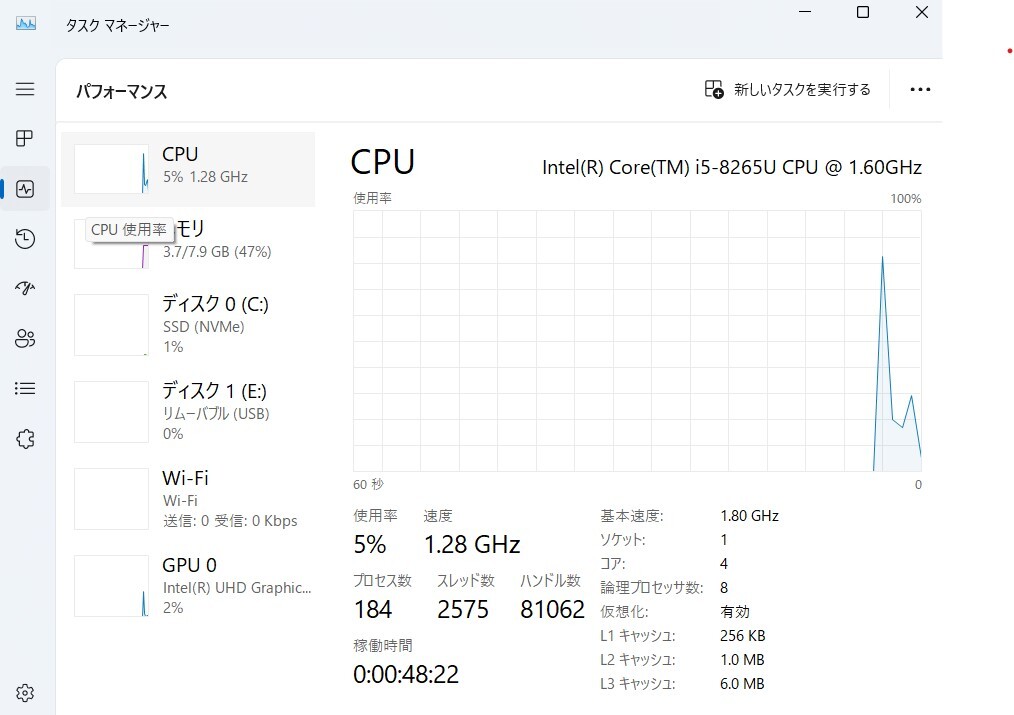The width and height of the screenshot is (1014, 715).
Task: Open Task Manager settings
Action: click(25, 692)
